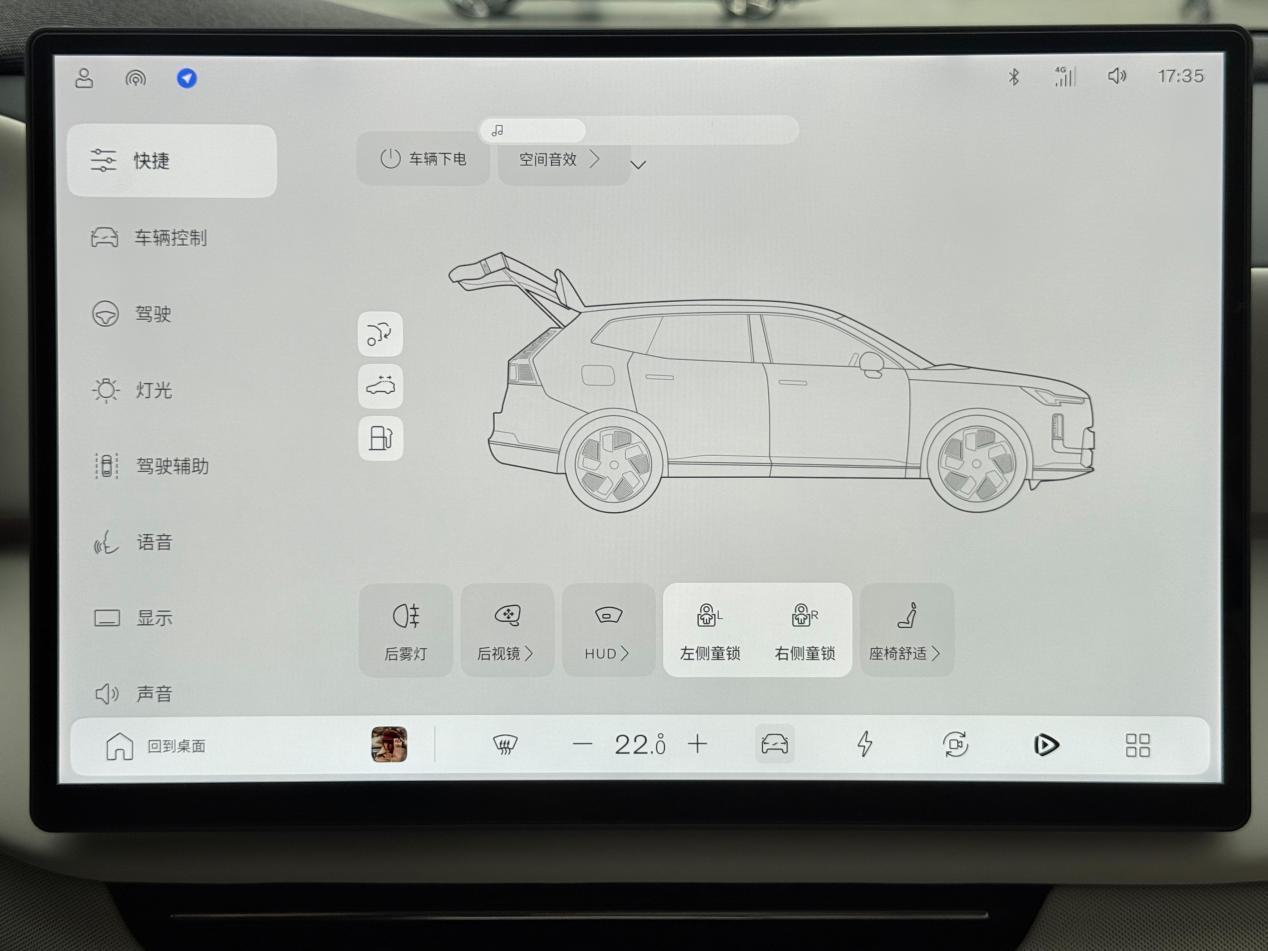Open 空间音效 spatial sound settings
1268x951 pixels.
click(x=562, y=159)
